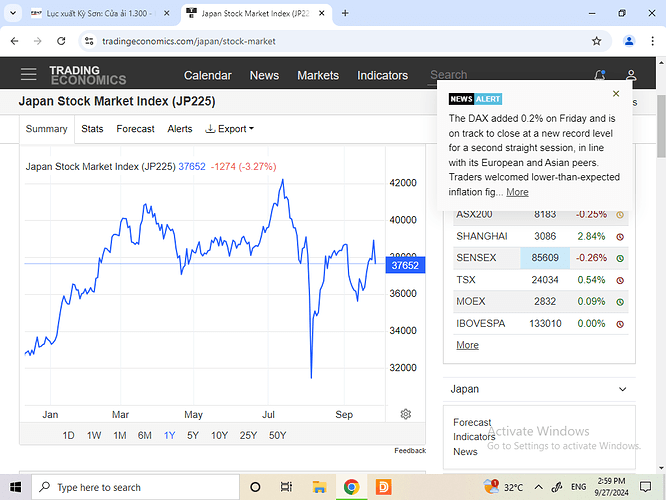Open the orange D app in taskbar
Image resolution: width=666 pixels, height=500 pixels.
click(x=384, y=487)
